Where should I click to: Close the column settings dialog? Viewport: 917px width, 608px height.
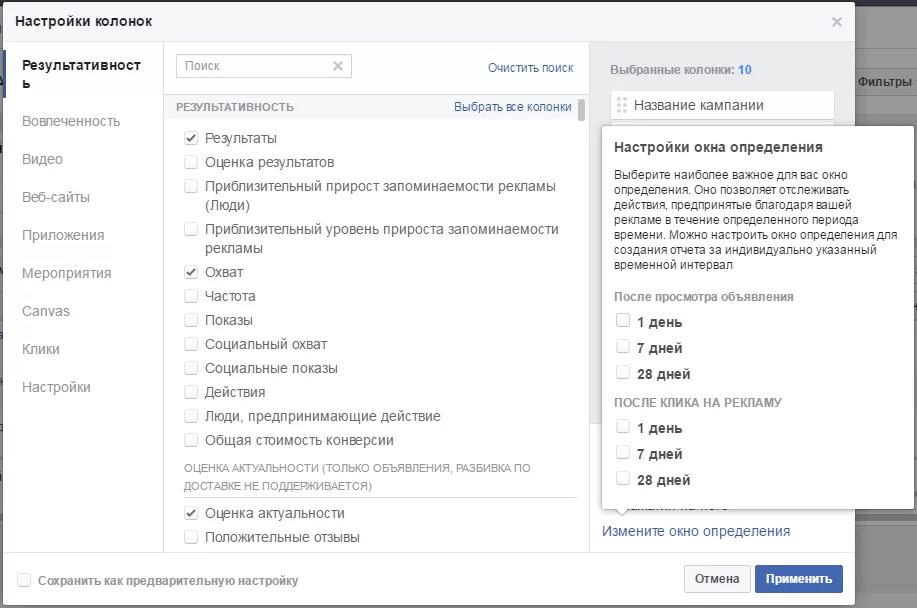point(837,22)
